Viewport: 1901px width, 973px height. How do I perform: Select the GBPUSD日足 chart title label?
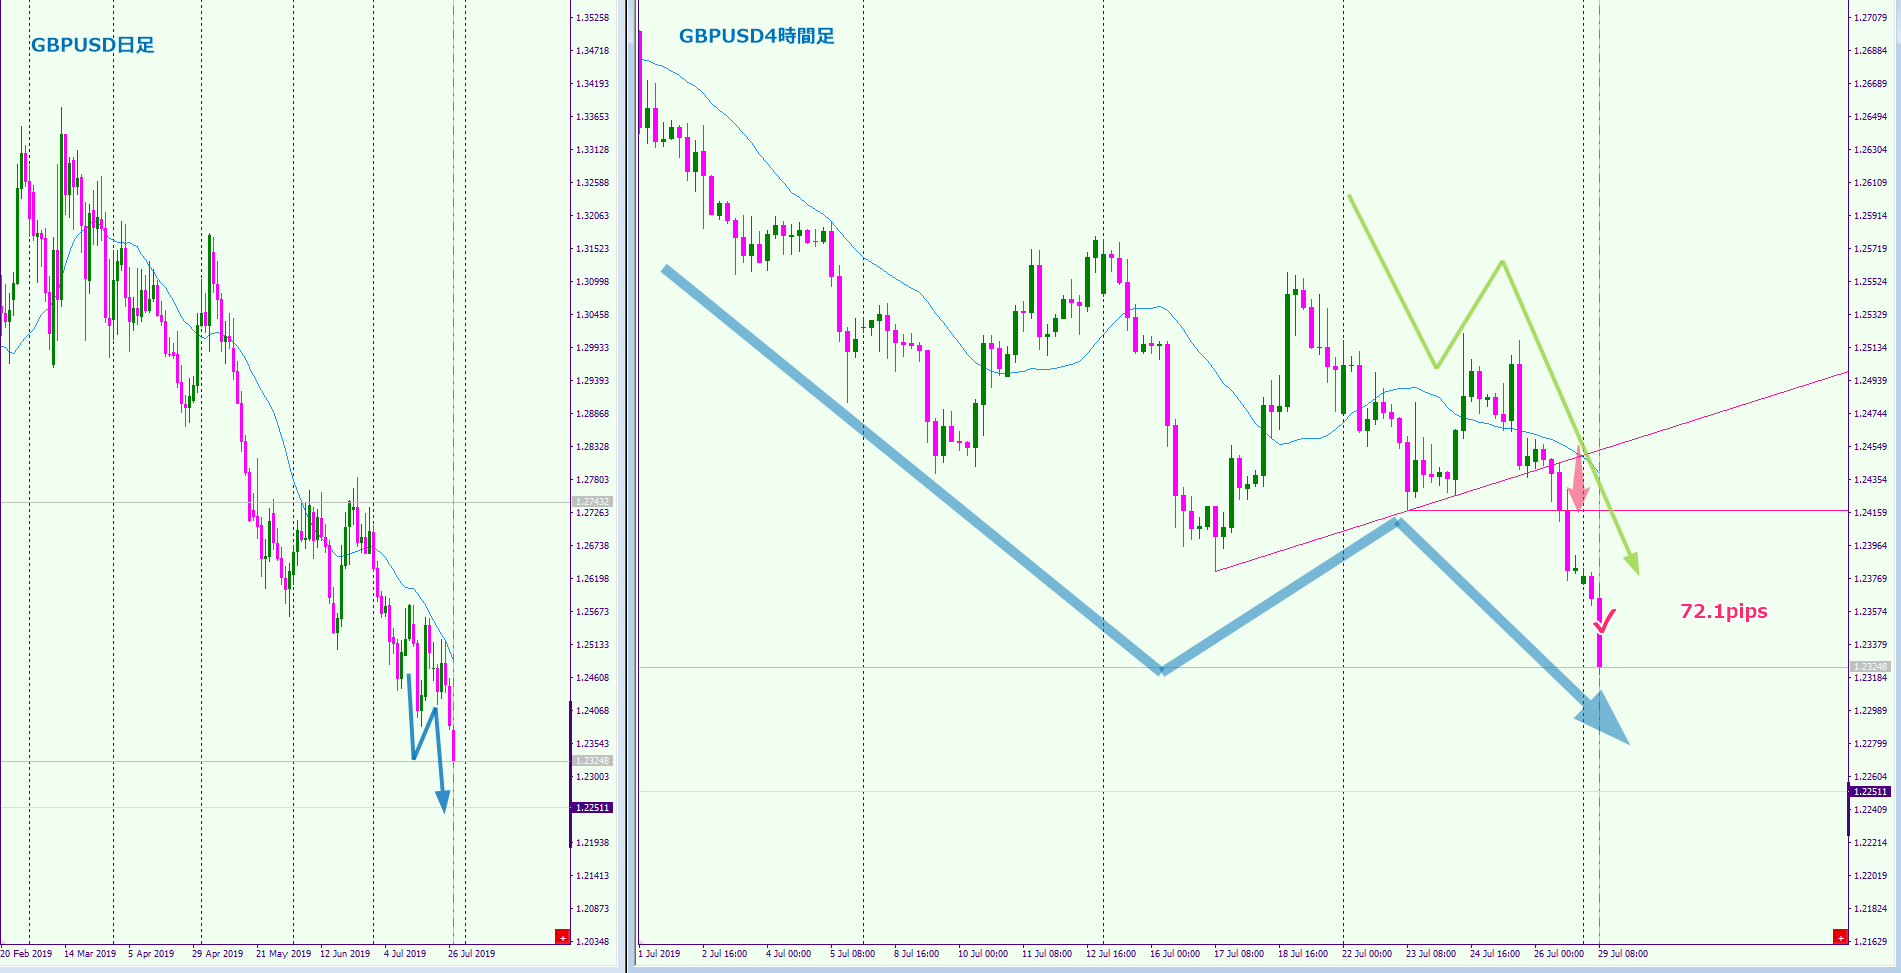(x=93, y=45)
